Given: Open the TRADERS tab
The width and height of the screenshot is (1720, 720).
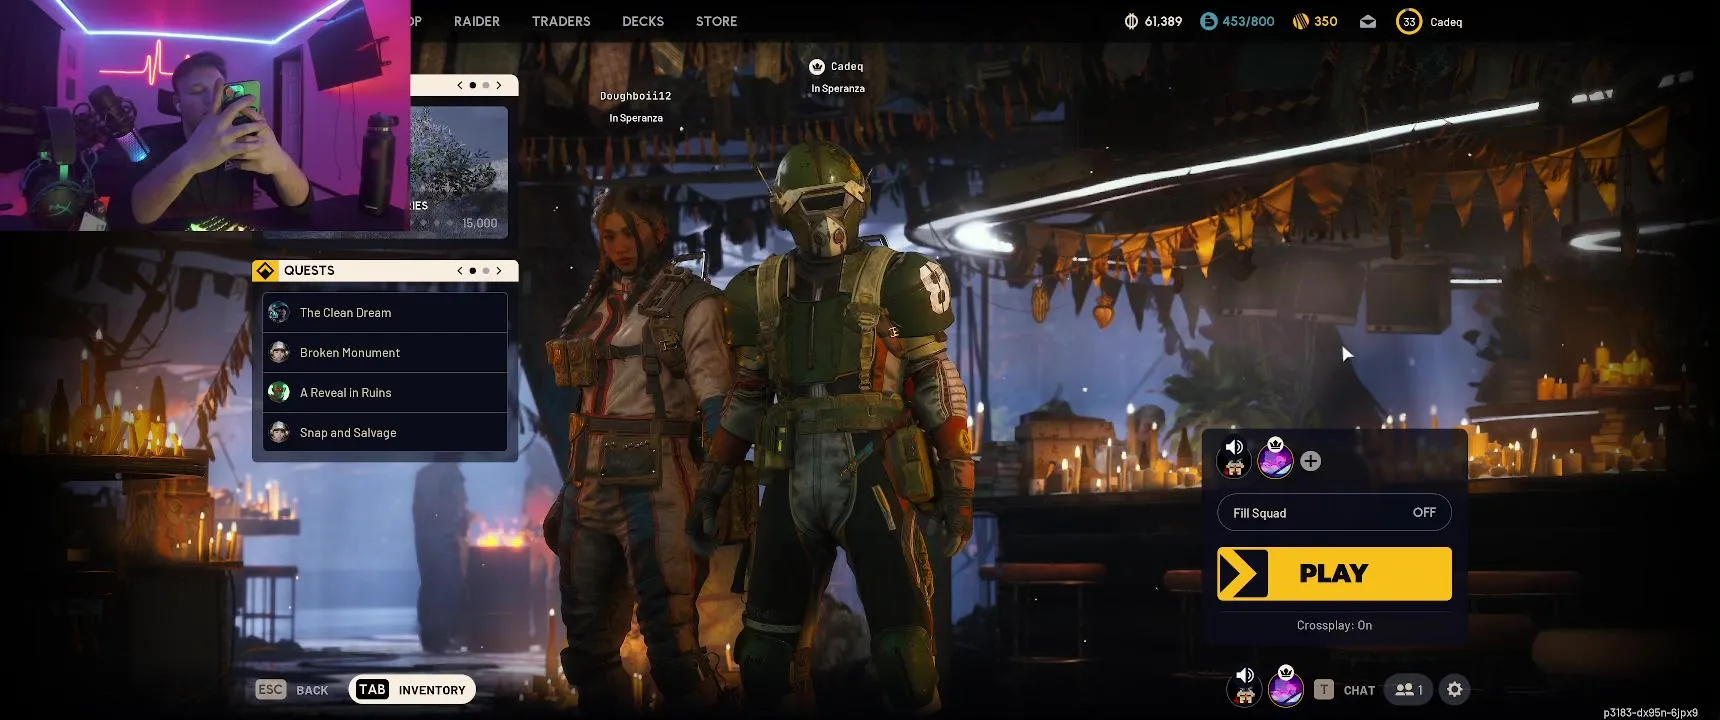Looking at the screenshot, I should 561,21.
